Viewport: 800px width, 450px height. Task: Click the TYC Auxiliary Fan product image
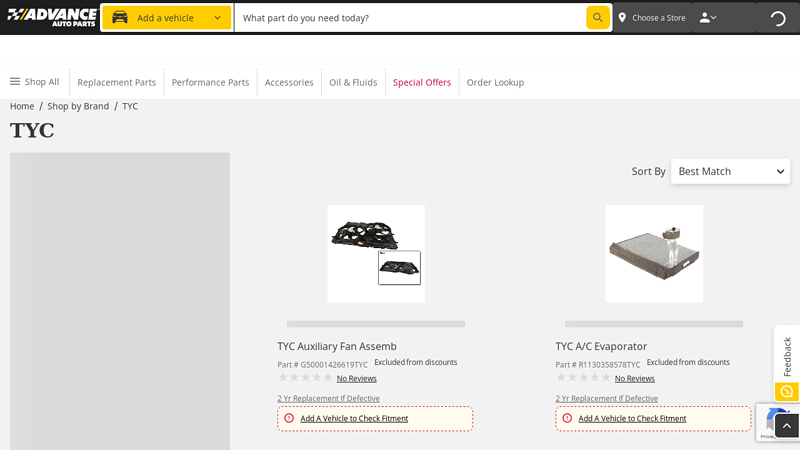click(x=376, y=254)
